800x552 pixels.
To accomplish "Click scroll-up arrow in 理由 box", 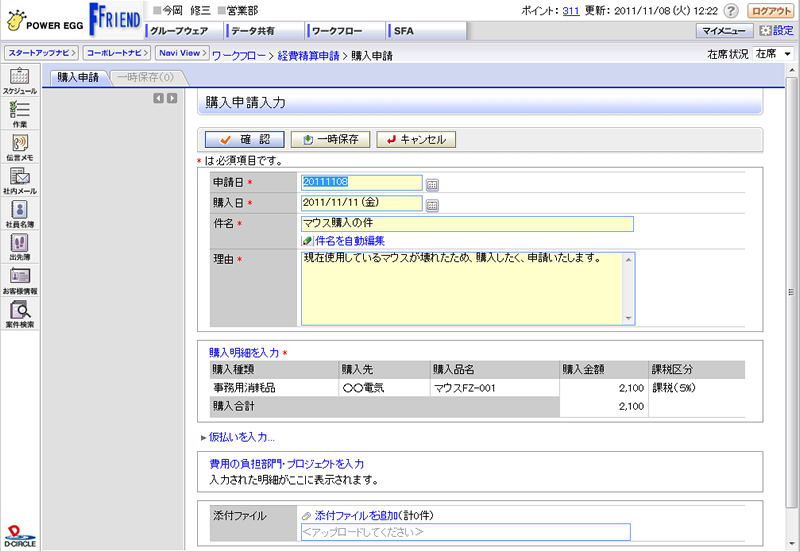I will click(629, 259).
